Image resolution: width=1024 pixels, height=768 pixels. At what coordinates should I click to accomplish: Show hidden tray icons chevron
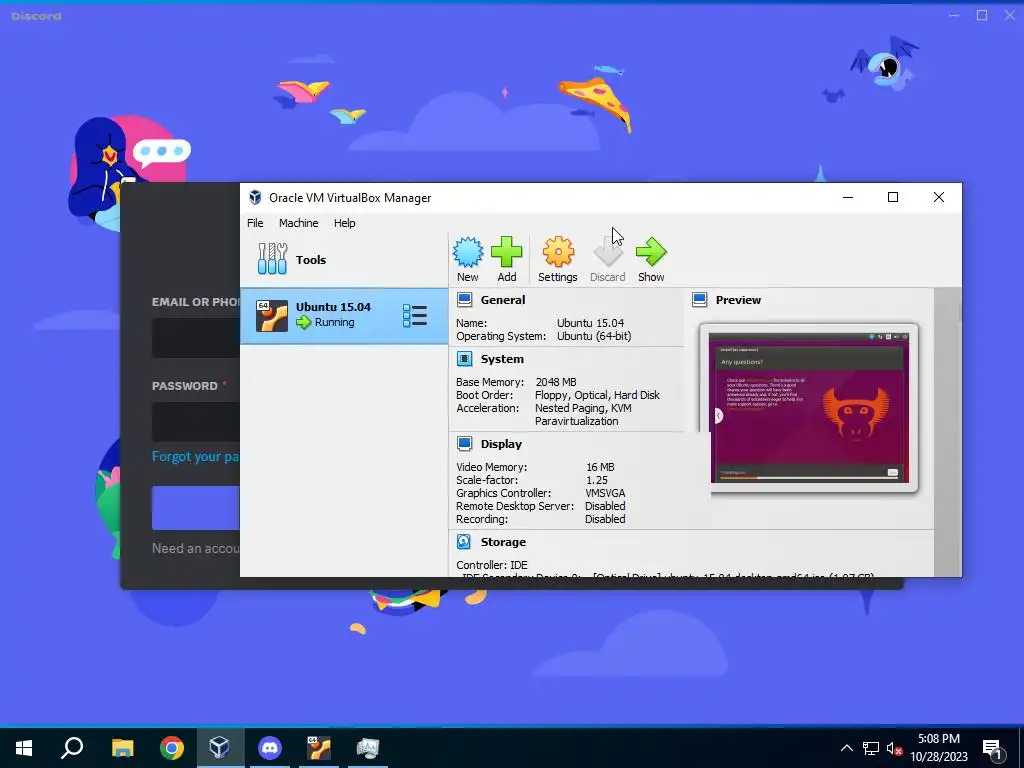point(846,748)
